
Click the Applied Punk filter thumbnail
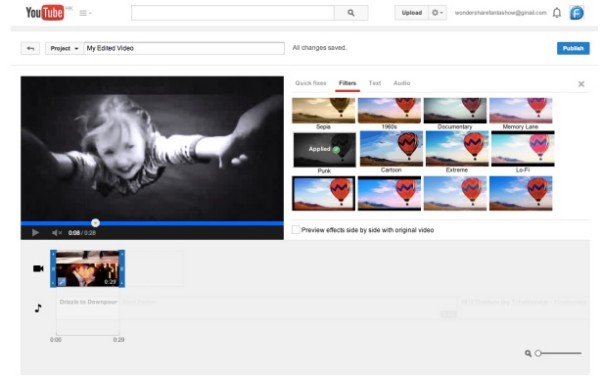pos(324,150)
